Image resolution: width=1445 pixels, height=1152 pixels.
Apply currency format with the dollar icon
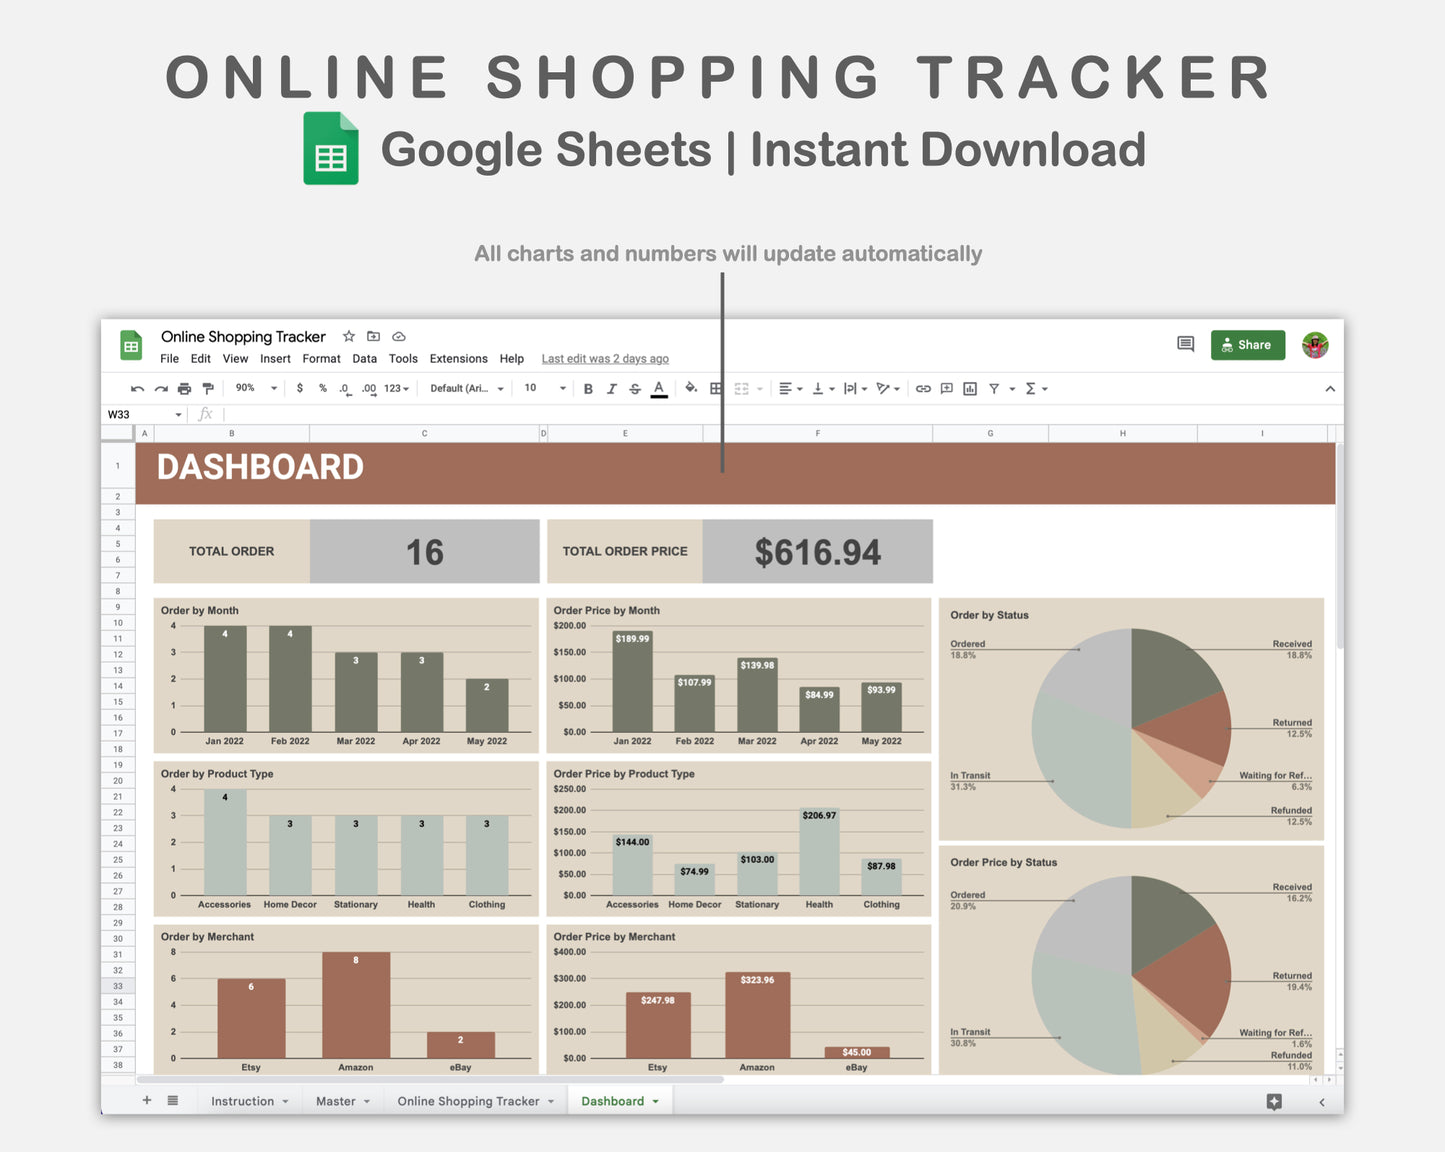tap(300, 388)
